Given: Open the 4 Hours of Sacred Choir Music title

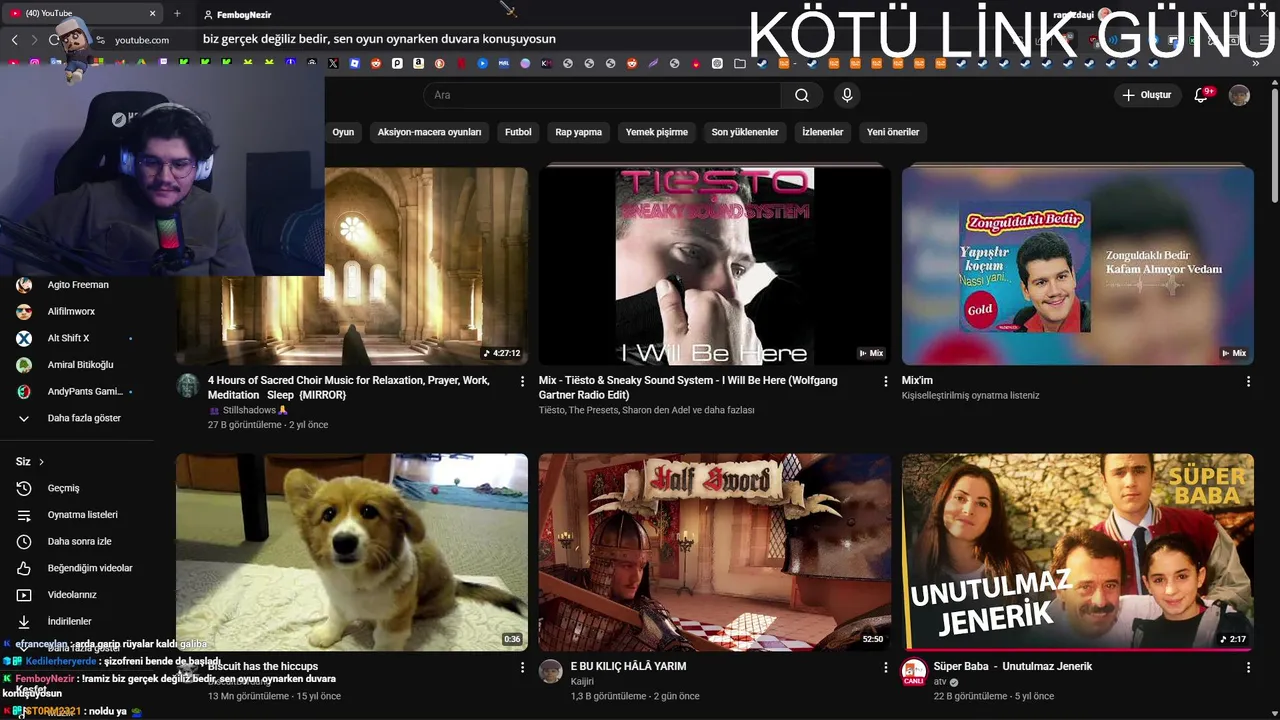Looking at the screenshot, I should tap(349, 387).
